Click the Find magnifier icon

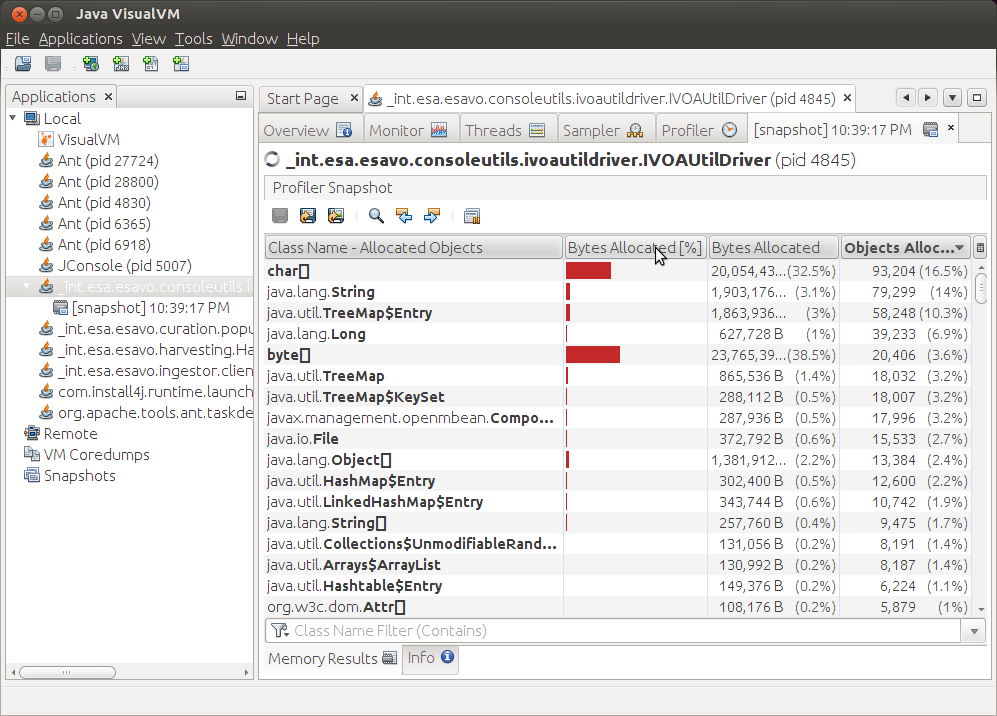[376, 216]
